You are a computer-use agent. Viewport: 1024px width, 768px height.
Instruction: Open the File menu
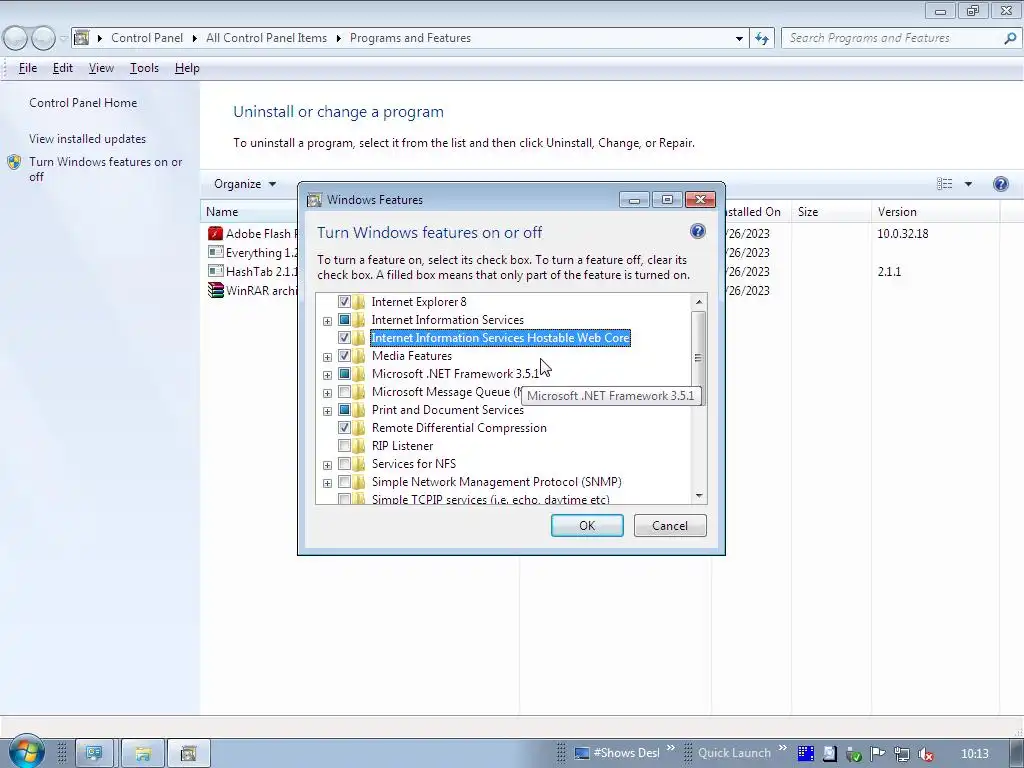coord(27,68)
